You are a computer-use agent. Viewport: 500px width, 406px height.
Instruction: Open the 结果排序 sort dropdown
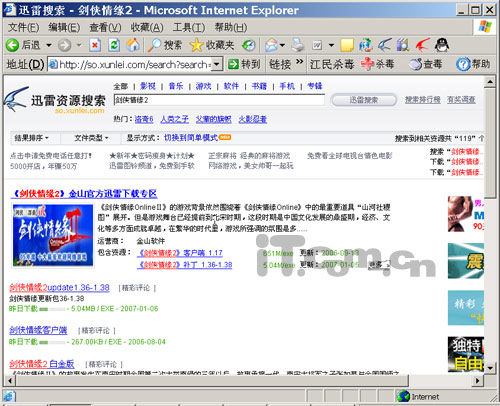(x=32, y=138)
